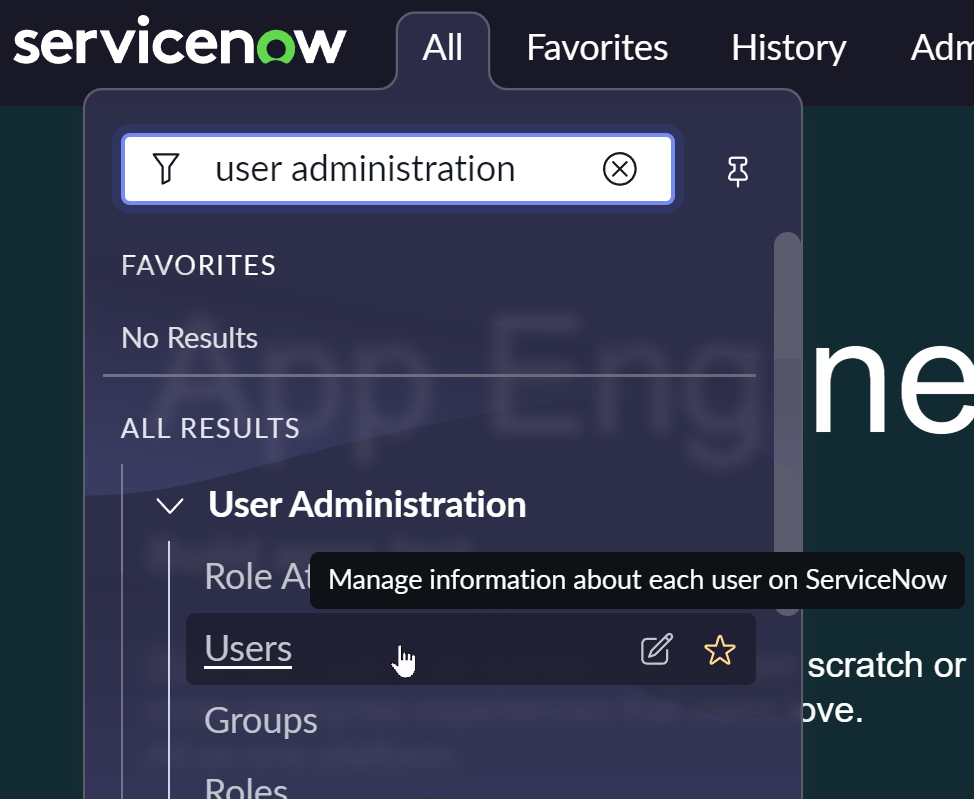Go to the Roles module

pos(246,788)
